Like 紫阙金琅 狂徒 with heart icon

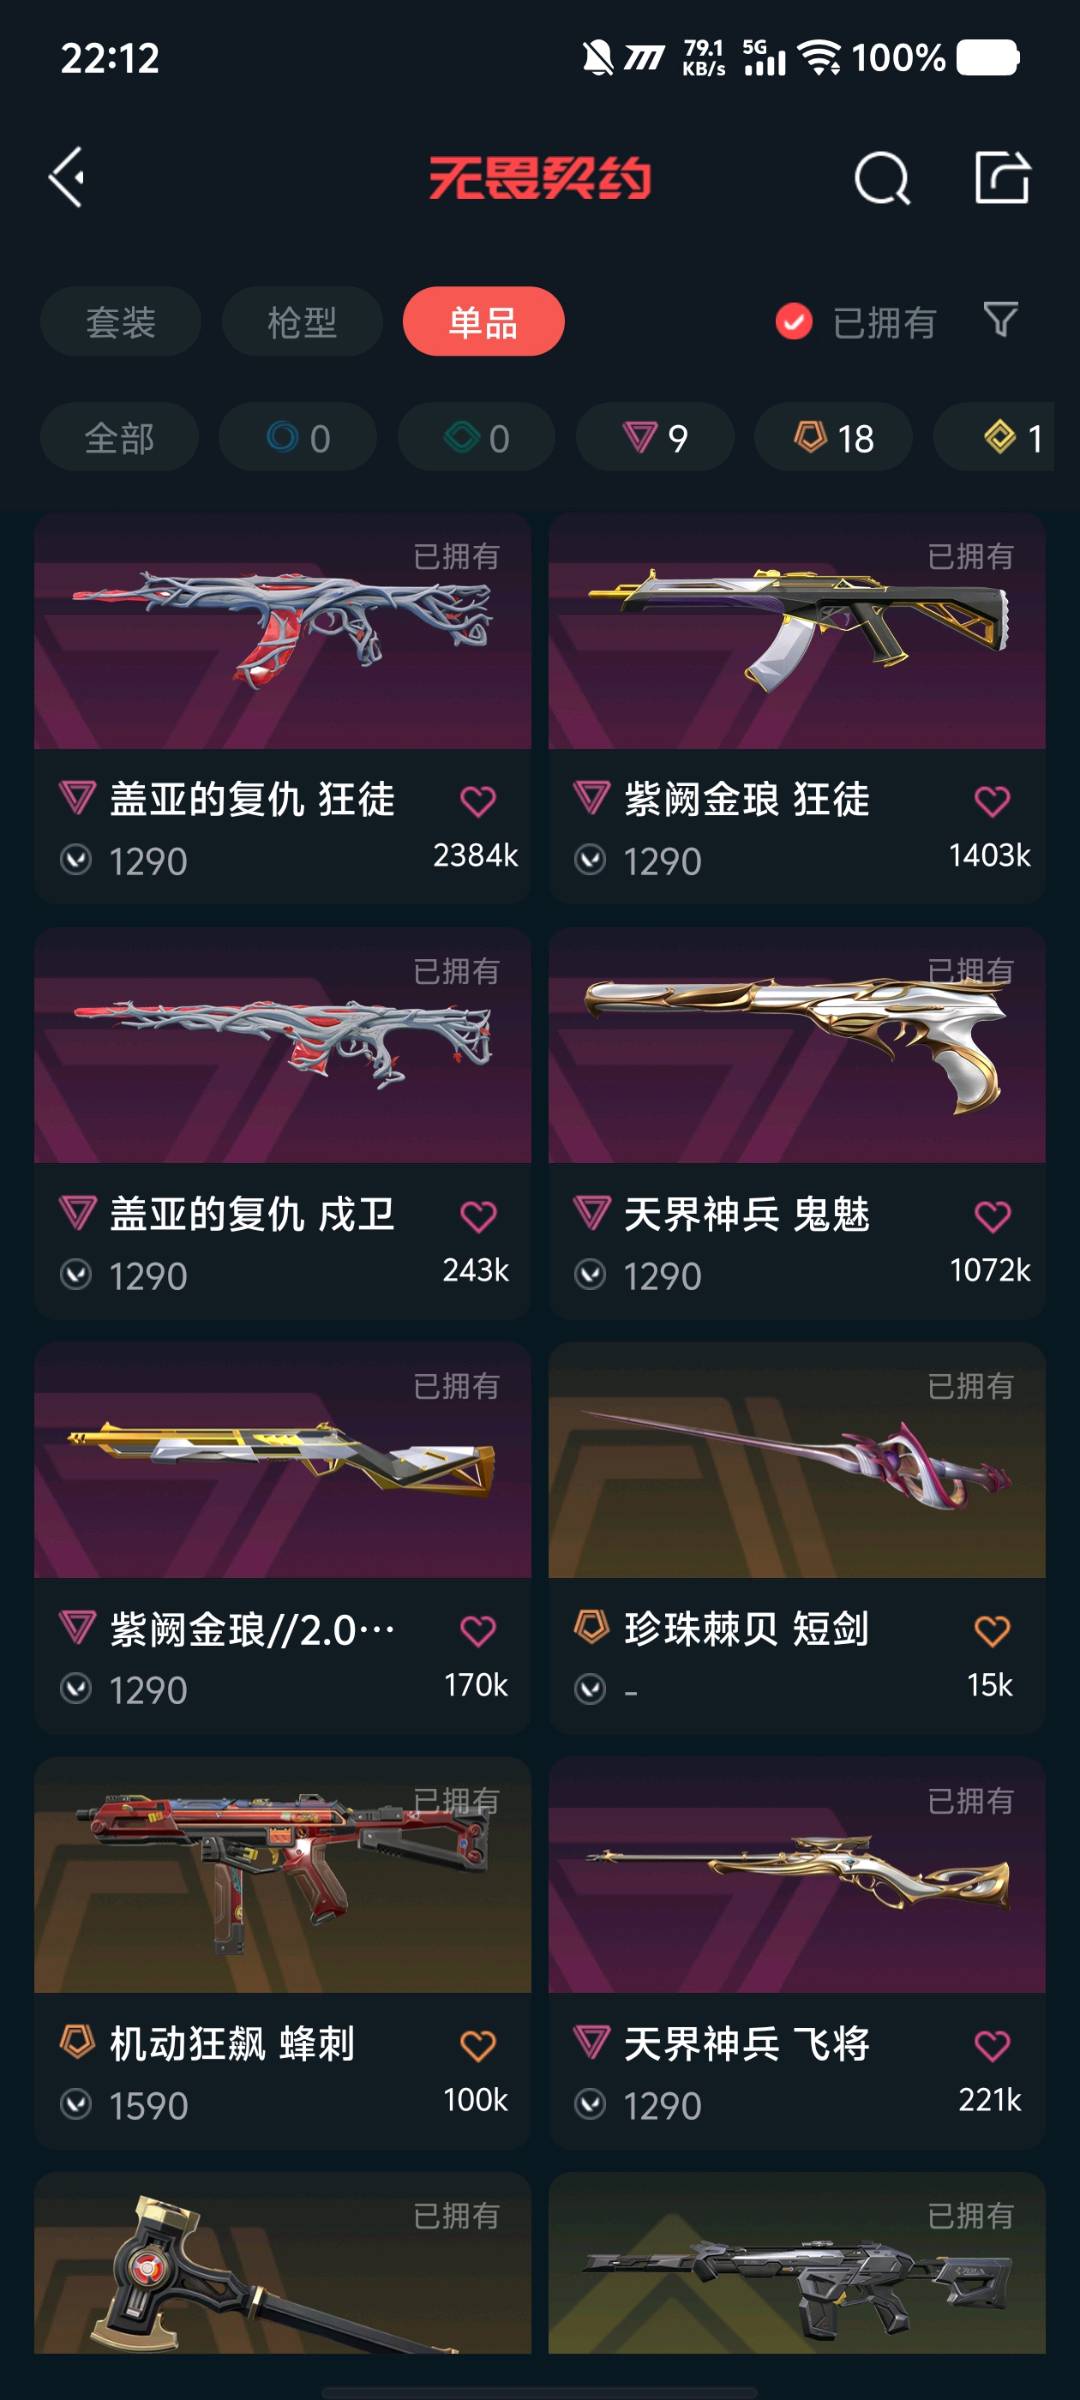coord(992,801)
